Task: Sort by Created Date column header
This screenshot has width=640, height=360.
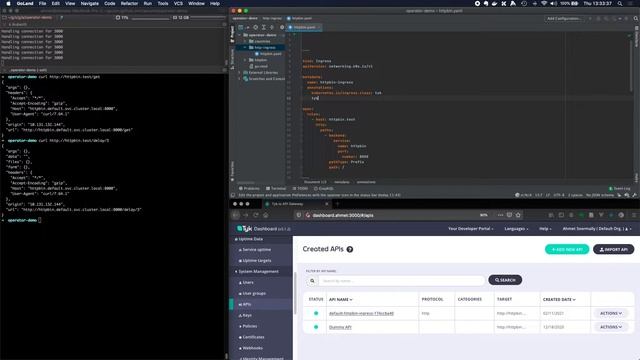Action: 559,300
